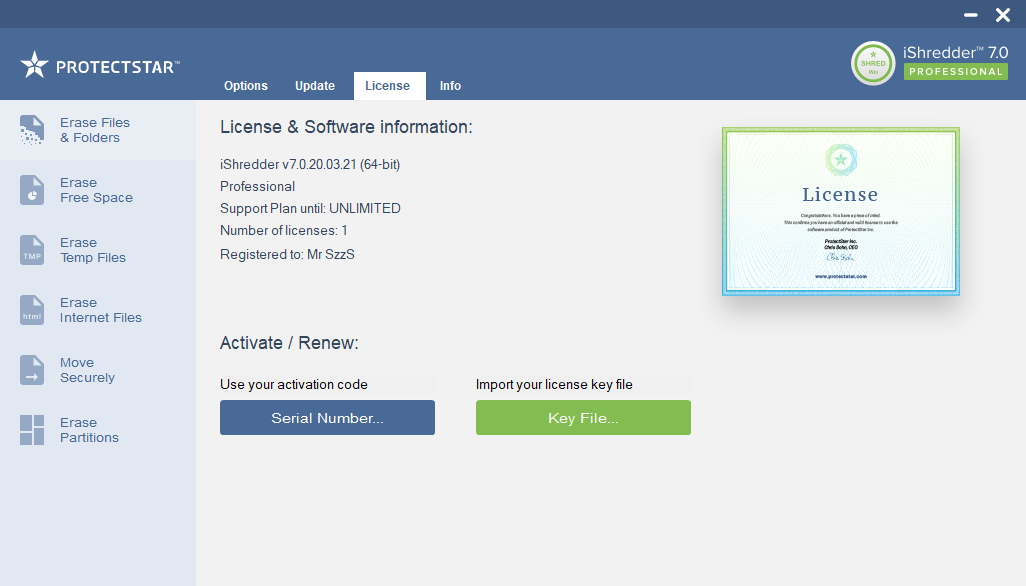Close the iShredder window

(x=1002, y=14)
